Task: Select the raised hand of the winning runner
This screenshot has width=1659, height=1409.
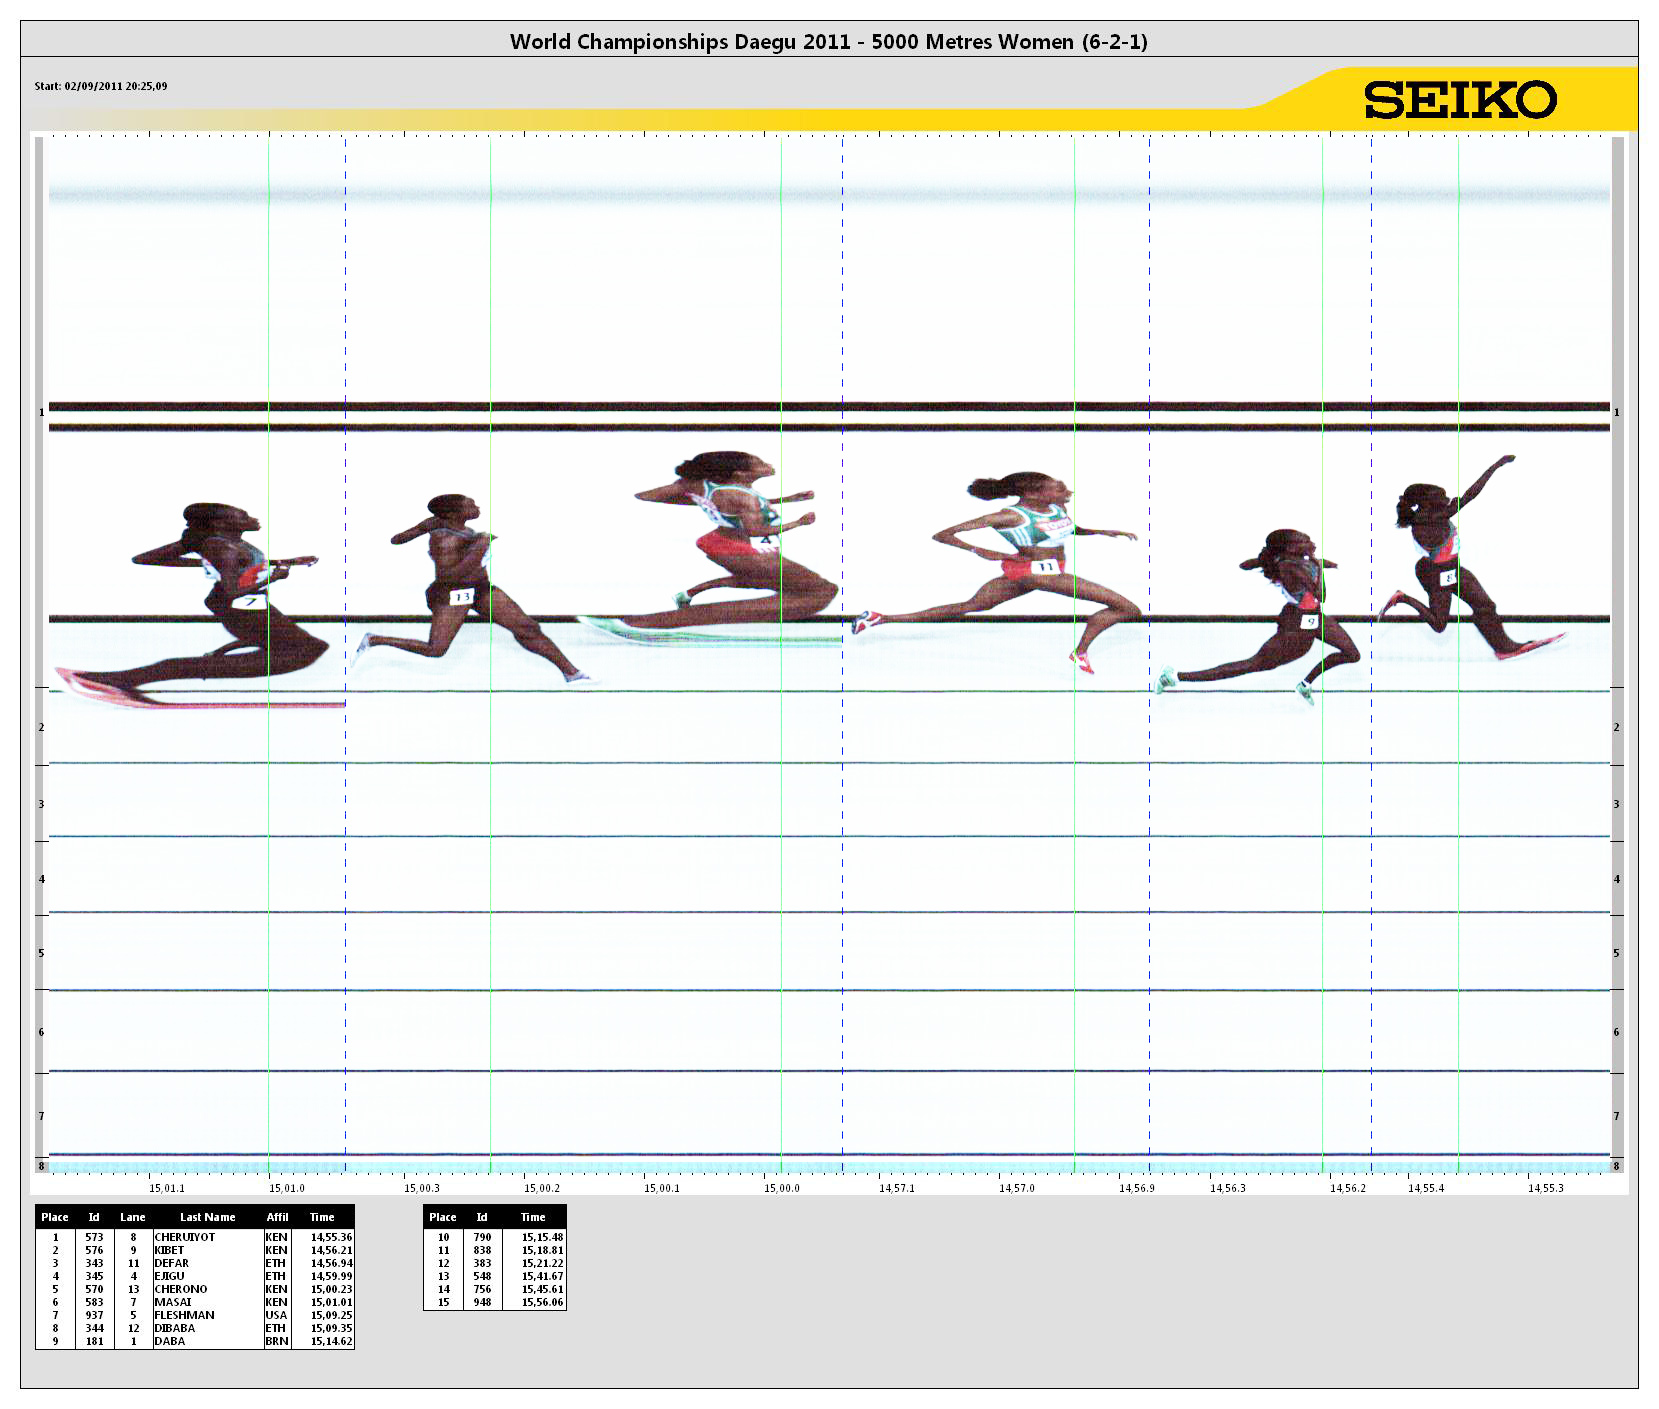Action: pos(1504,460)
